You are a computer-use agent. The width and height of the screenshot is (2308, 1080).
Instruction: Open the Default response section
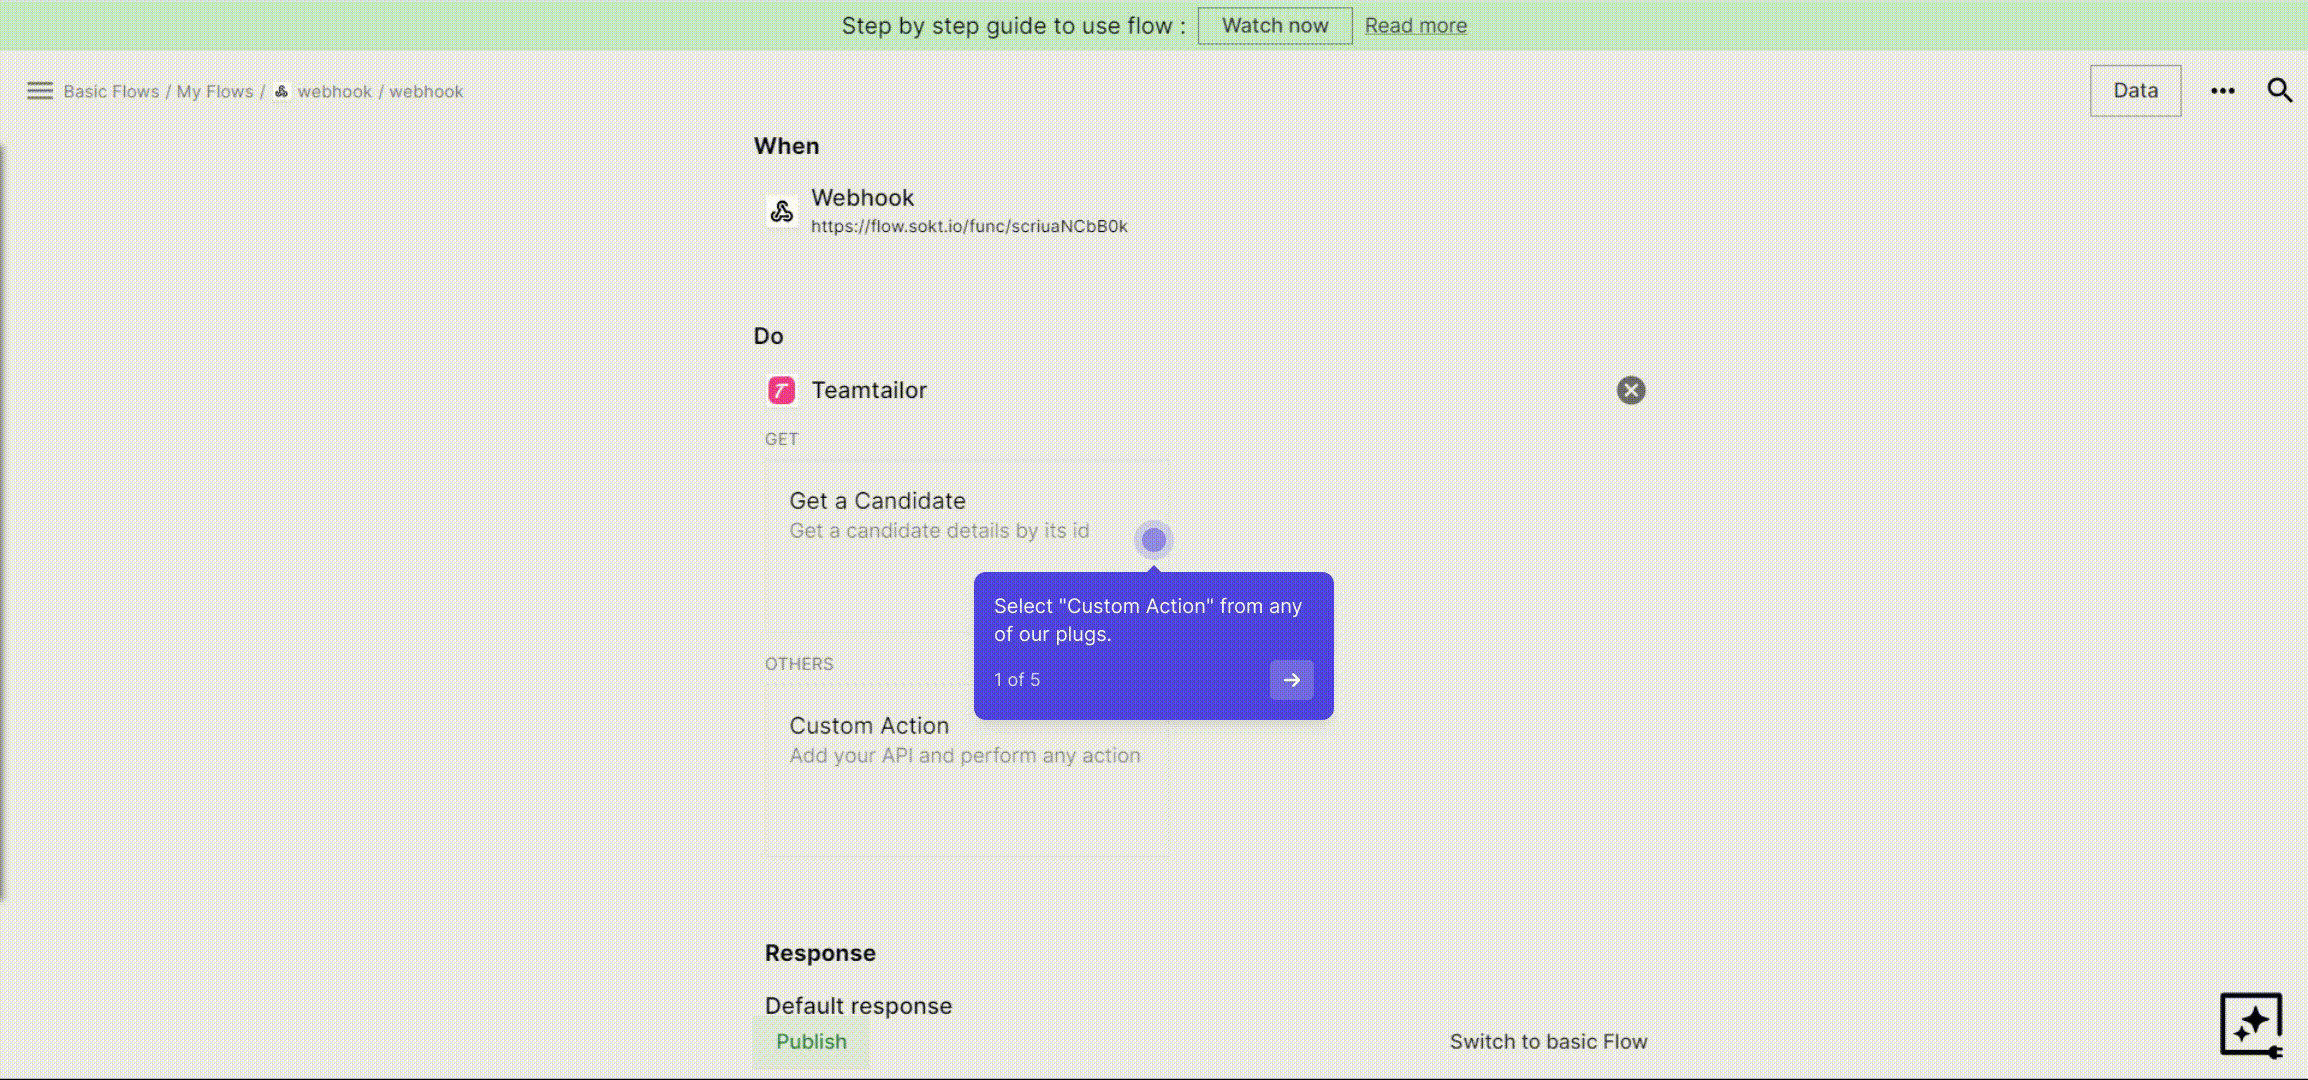click(x=858, y=1006)
